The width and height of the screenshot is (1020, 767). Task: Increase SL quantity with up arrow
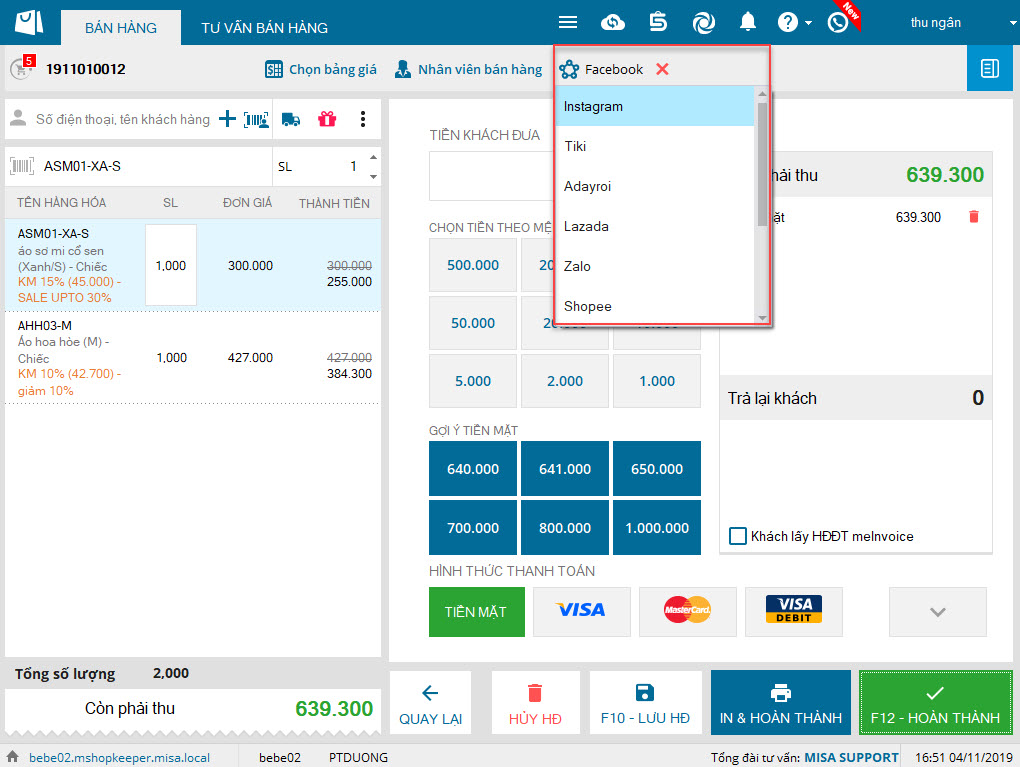coord(373,157)
